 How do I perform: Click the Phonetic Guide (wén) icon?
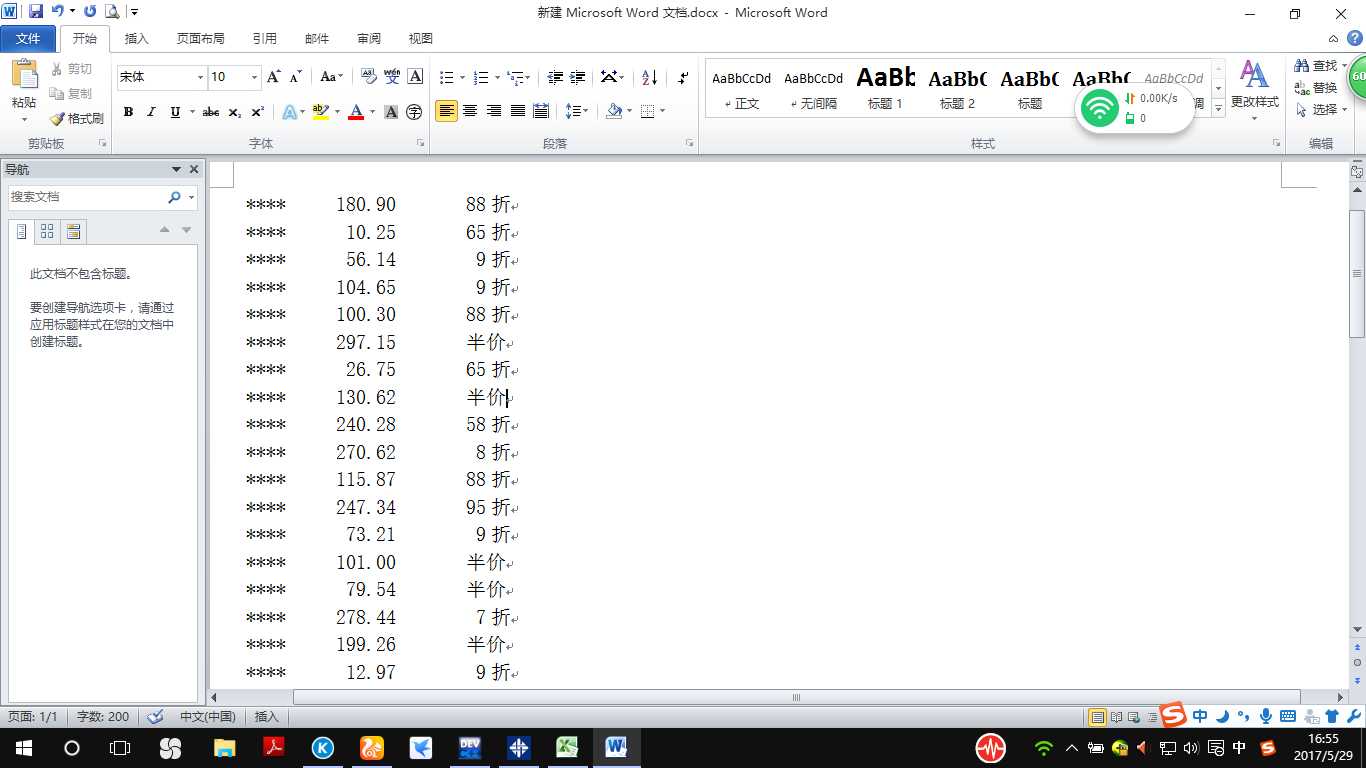point(392,77)
